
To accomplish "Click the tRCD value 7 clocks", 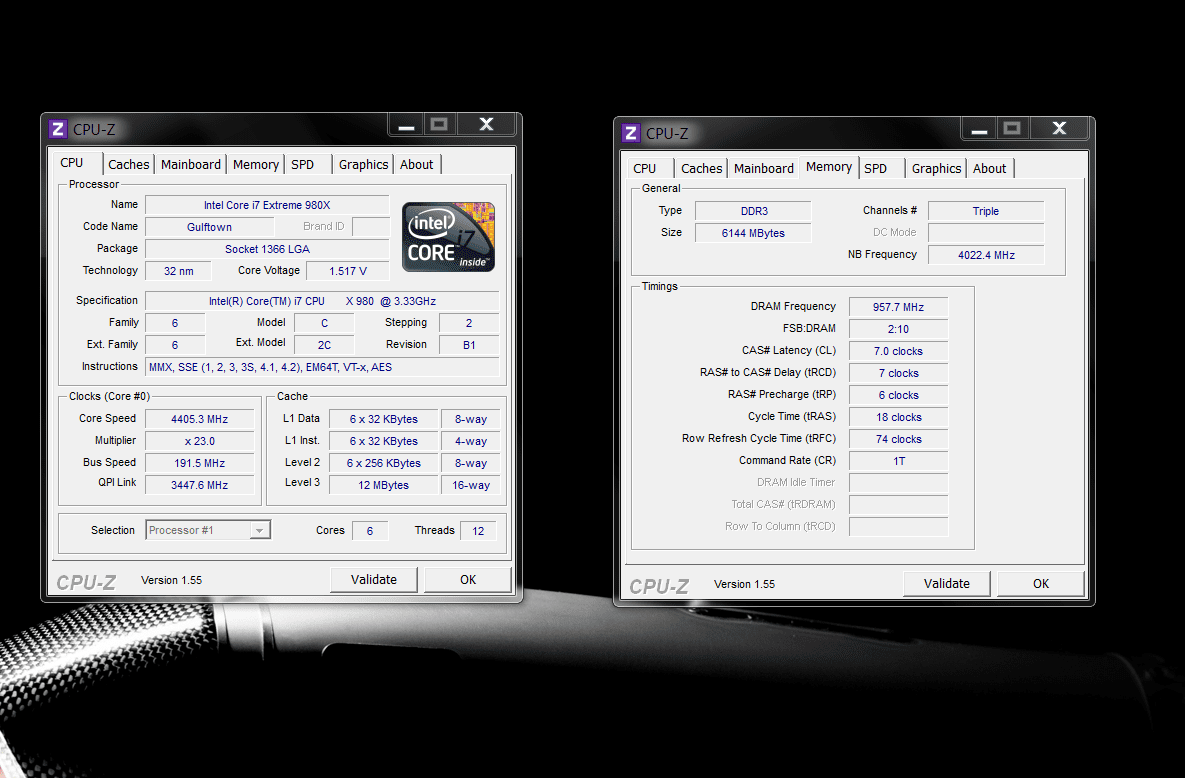I will (x=898, y=373).
